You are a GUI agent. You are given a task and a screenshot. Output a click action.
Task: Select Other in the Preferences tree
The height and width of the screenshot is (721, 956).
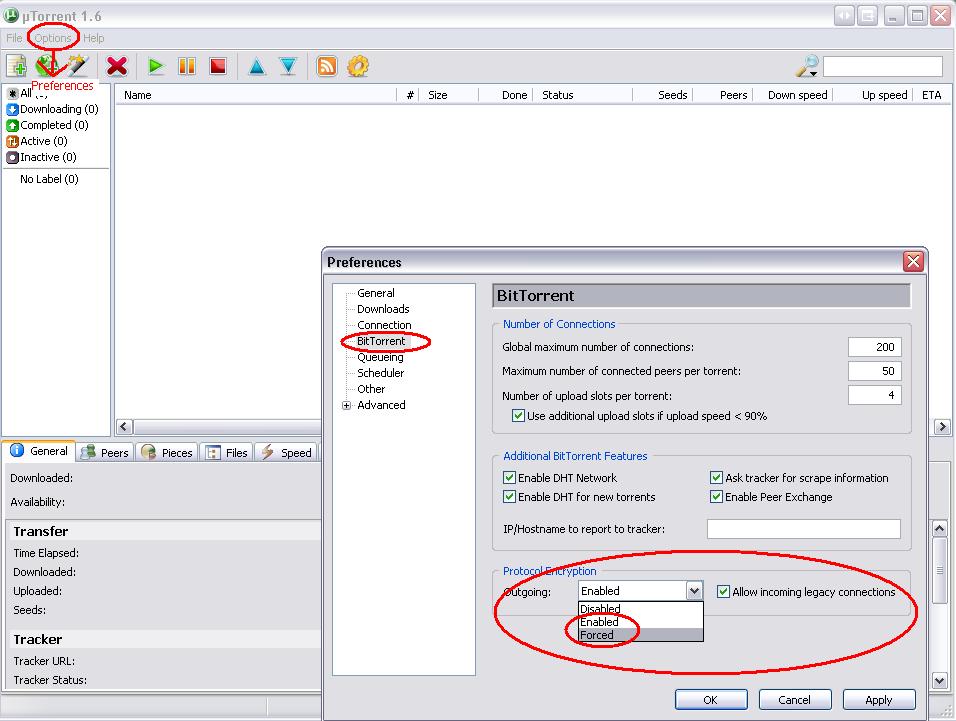pyautogui.click(x=371, y=389)
